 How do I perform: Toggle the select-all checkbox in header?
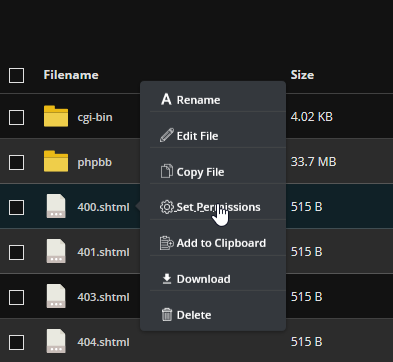(x=17, y=76)
